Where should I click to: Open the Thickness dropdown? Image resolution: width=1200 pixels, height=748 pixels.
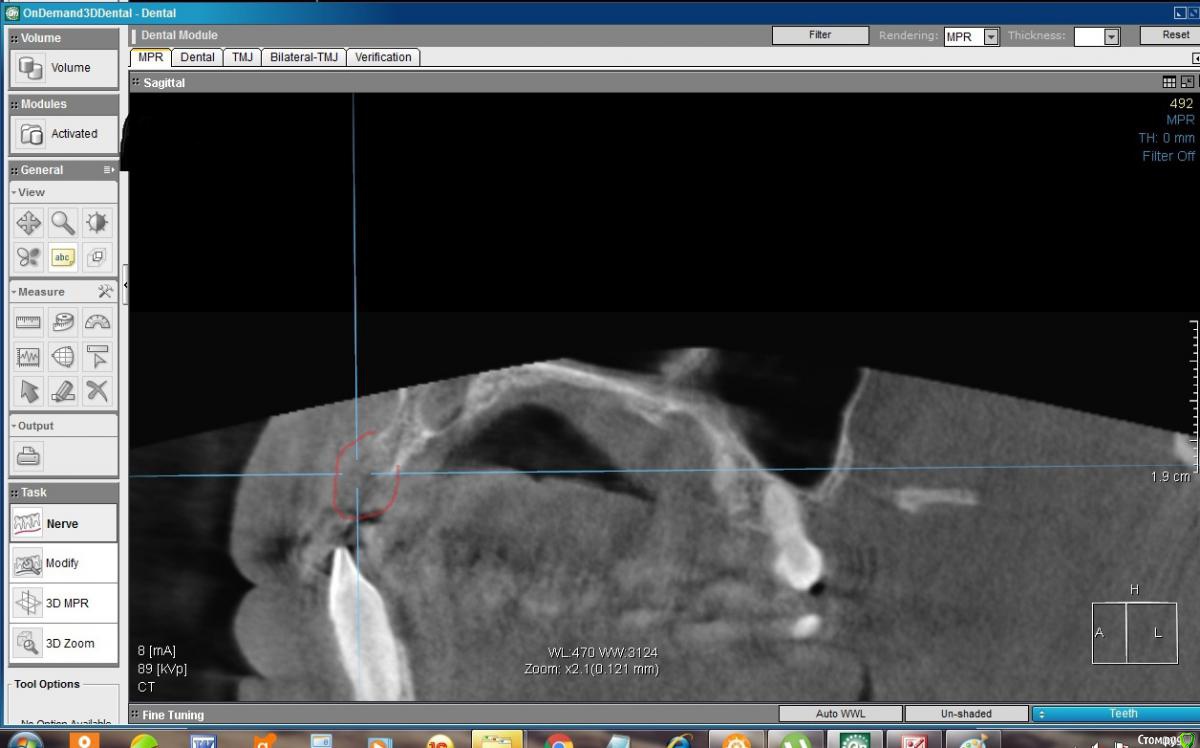coord(1111,37)
